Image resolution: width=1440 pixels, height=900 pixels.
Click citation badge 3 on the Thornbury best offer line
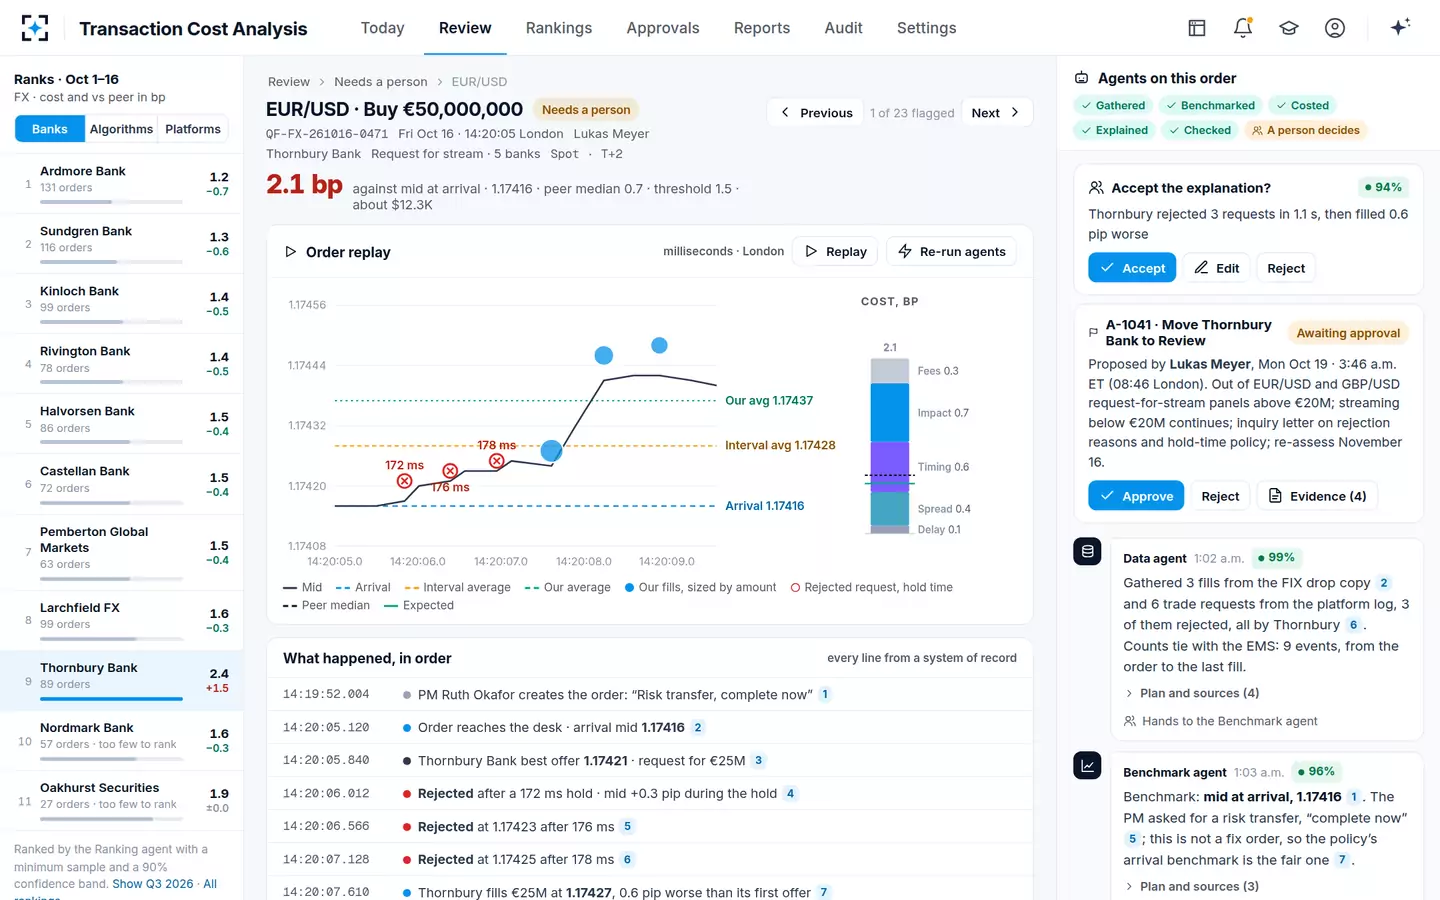[x=758, y=761]
